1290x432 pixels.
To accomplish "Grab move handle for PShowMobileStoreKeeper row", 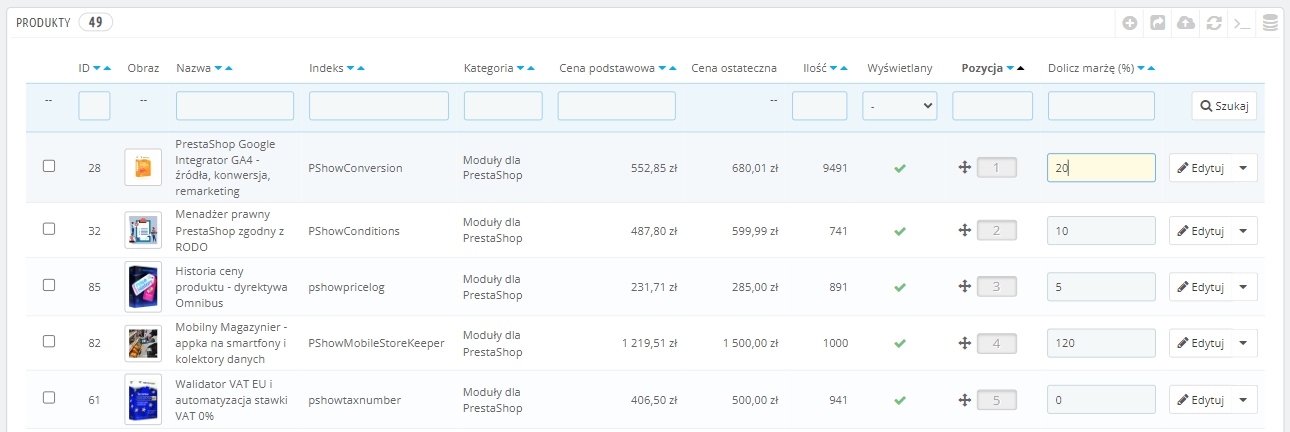I will pyautogui.click(x=965, y=343).
